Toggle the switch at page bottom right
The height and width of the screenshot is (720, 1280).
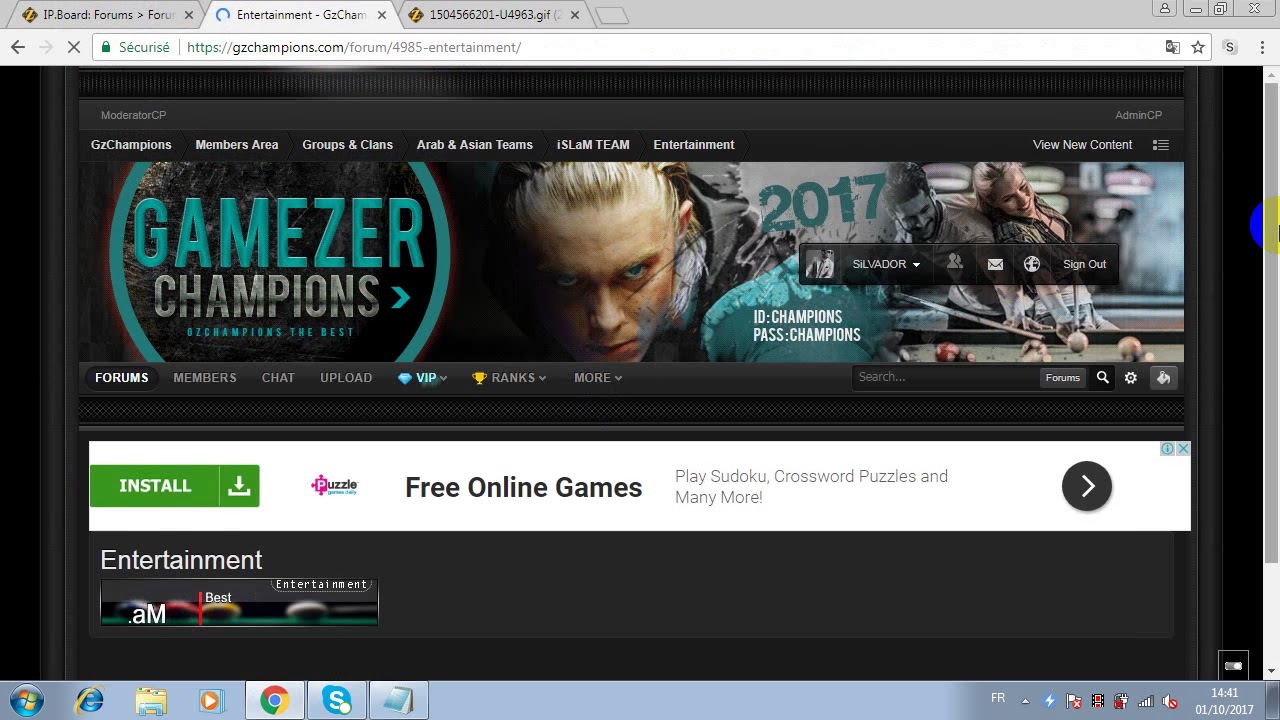click(1233, 666)
